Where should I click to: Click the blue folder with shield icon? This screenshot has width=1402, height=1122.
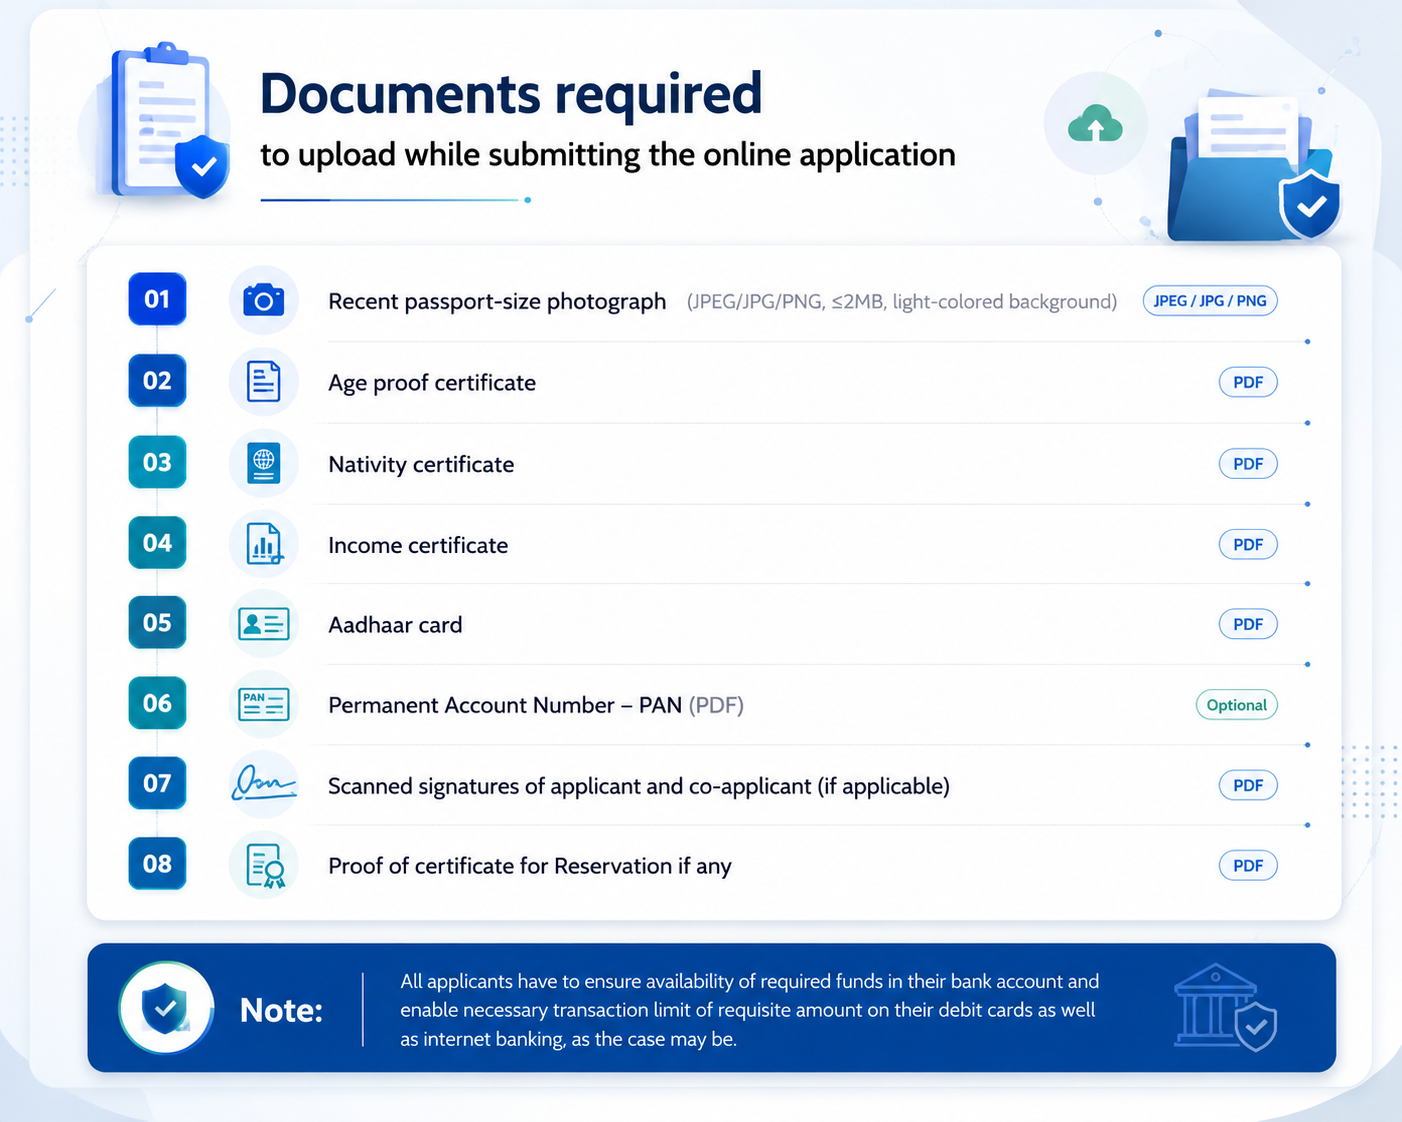(x=1254, y=167)
